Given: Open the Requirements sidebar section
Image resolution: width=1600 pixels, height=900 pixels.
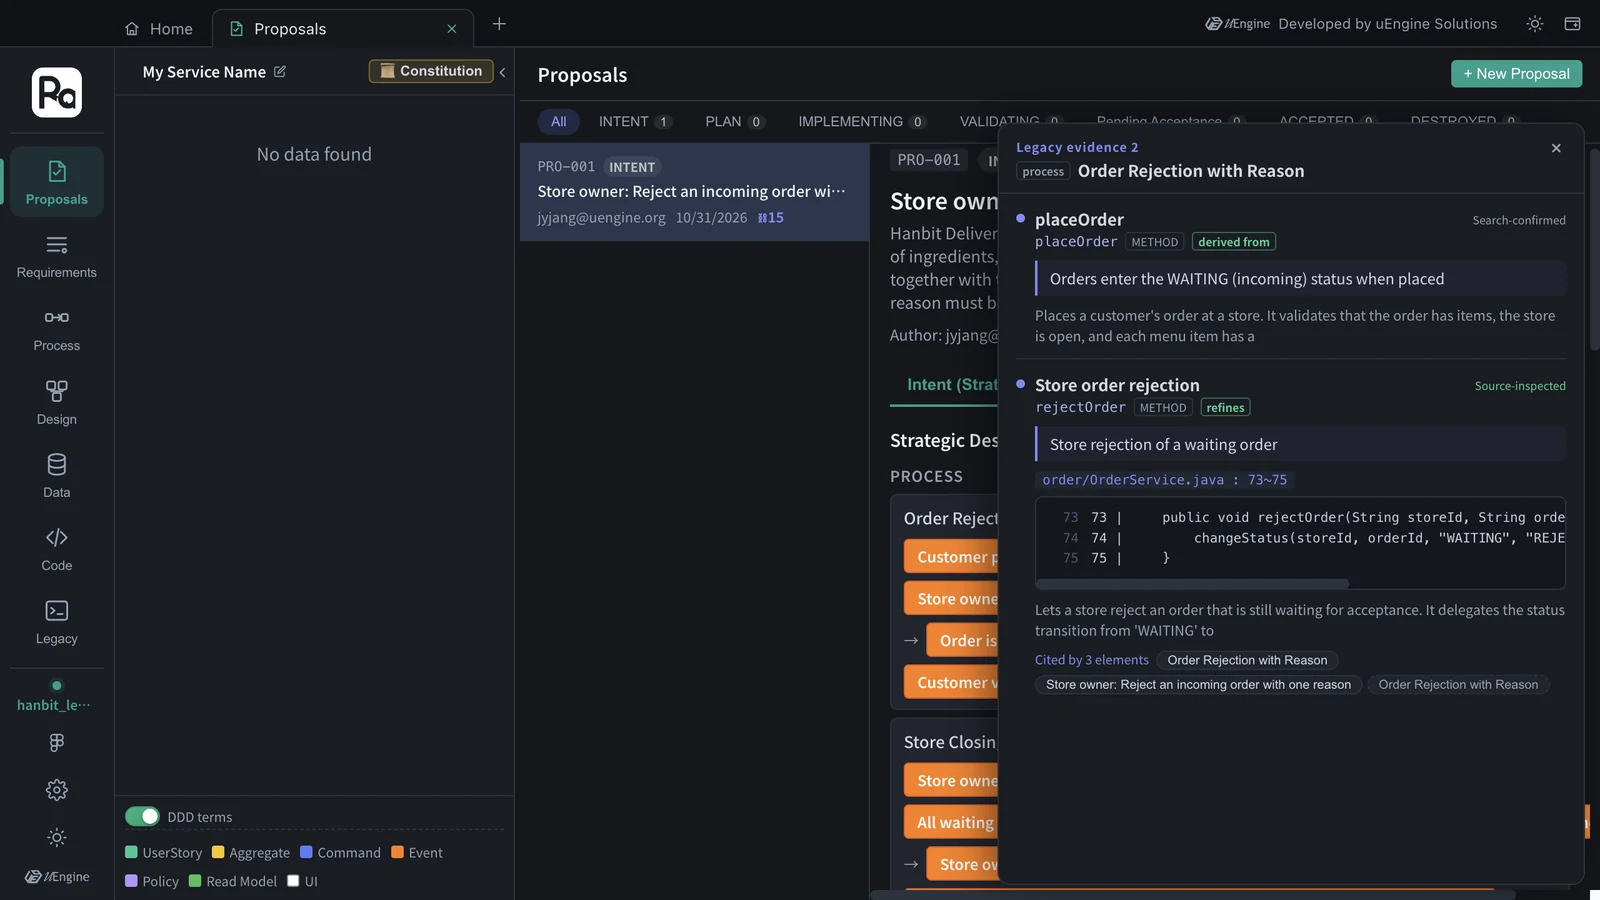Looking at the screenshot, I should point(57,256).
